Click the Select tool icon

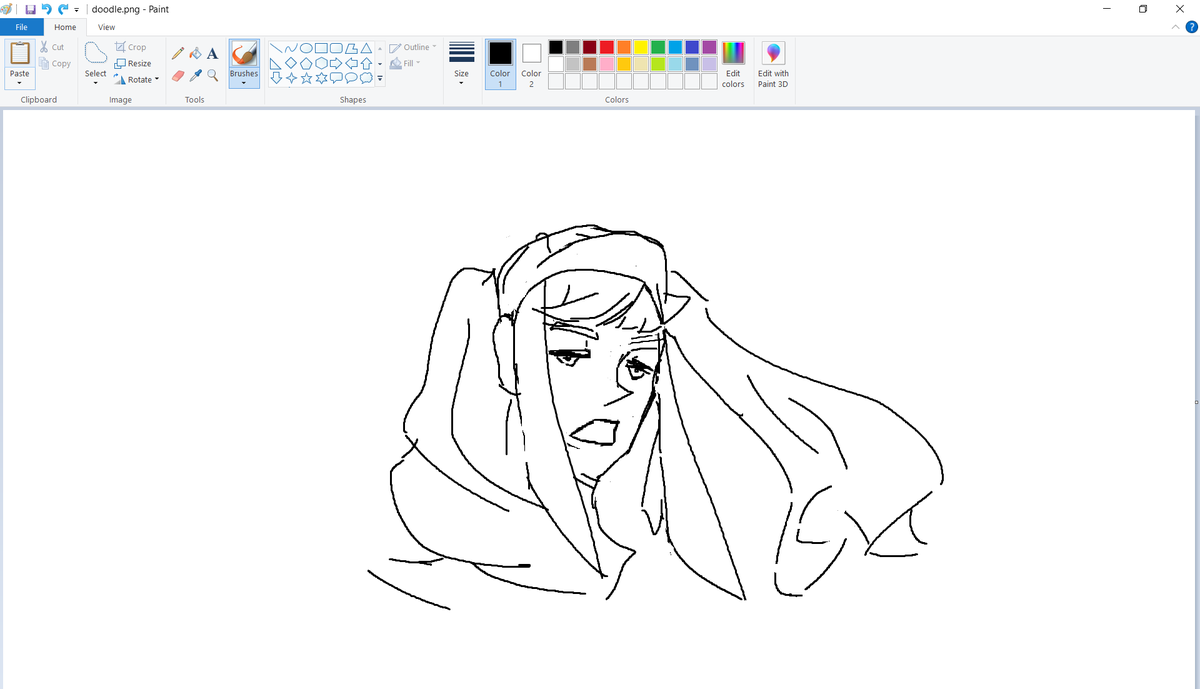[x=96, y=53]
